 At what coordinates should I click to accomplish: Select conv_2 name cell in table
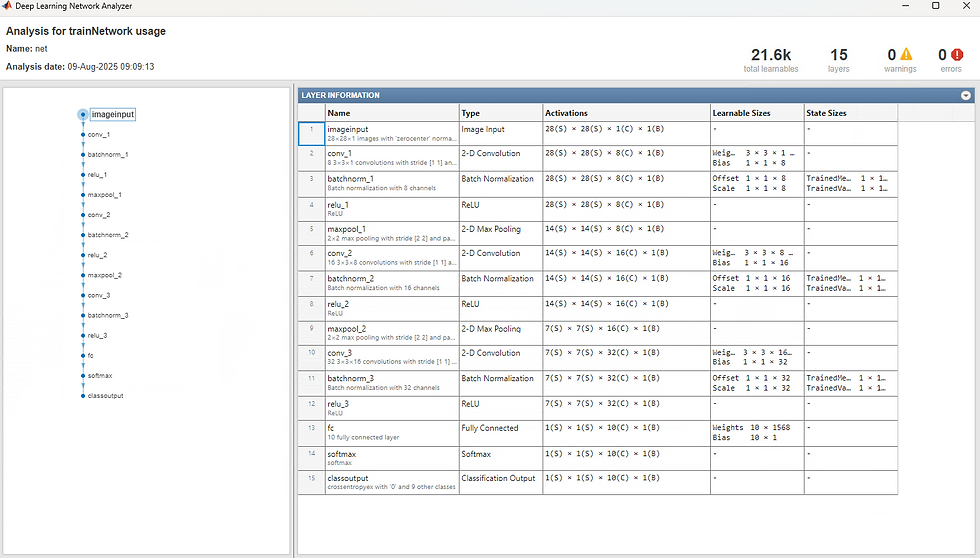point(392,258)
